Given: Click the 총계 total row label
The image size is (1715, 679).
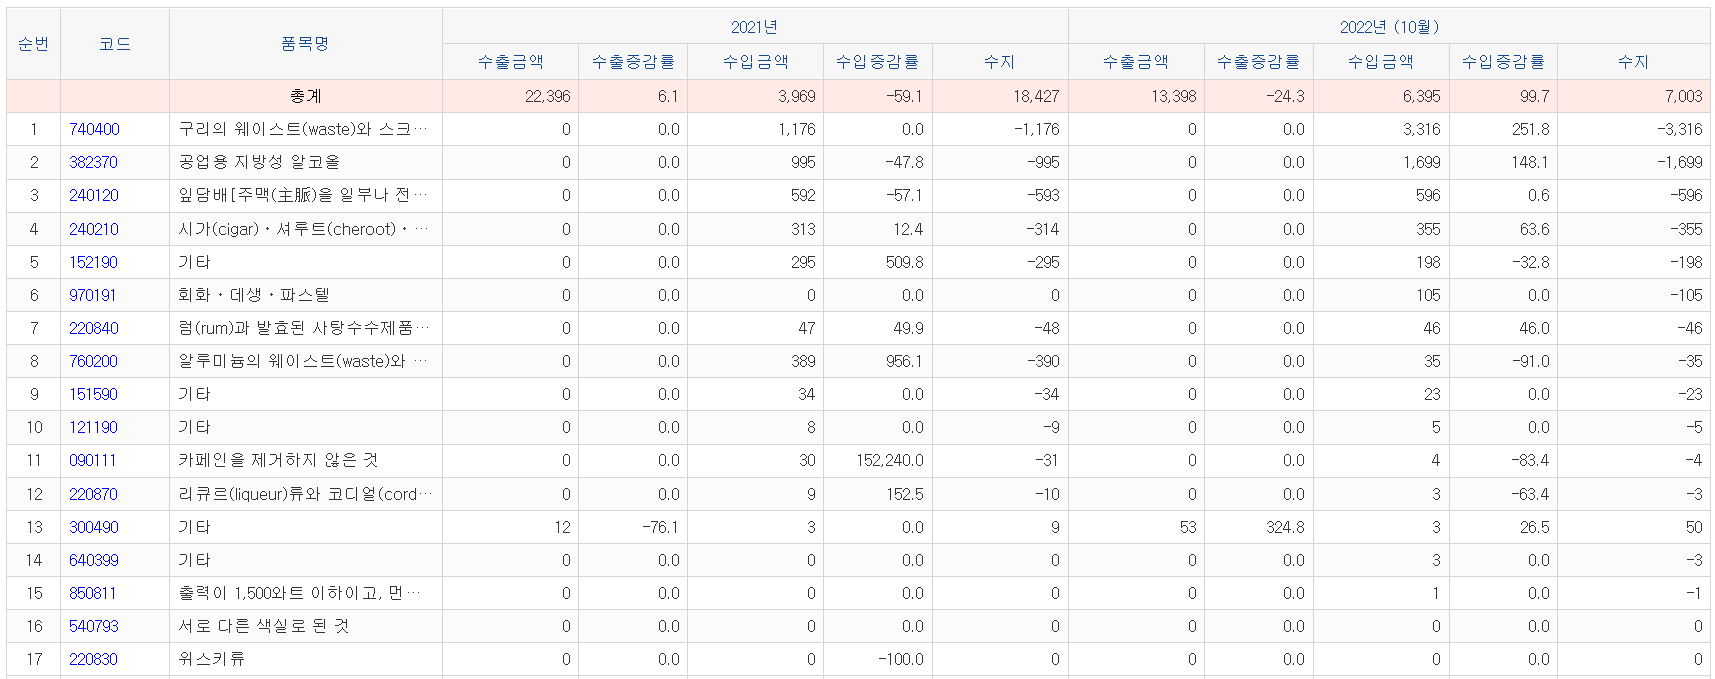Looking at the screenshot, I should pyautogui.click(x=305, y=96).
